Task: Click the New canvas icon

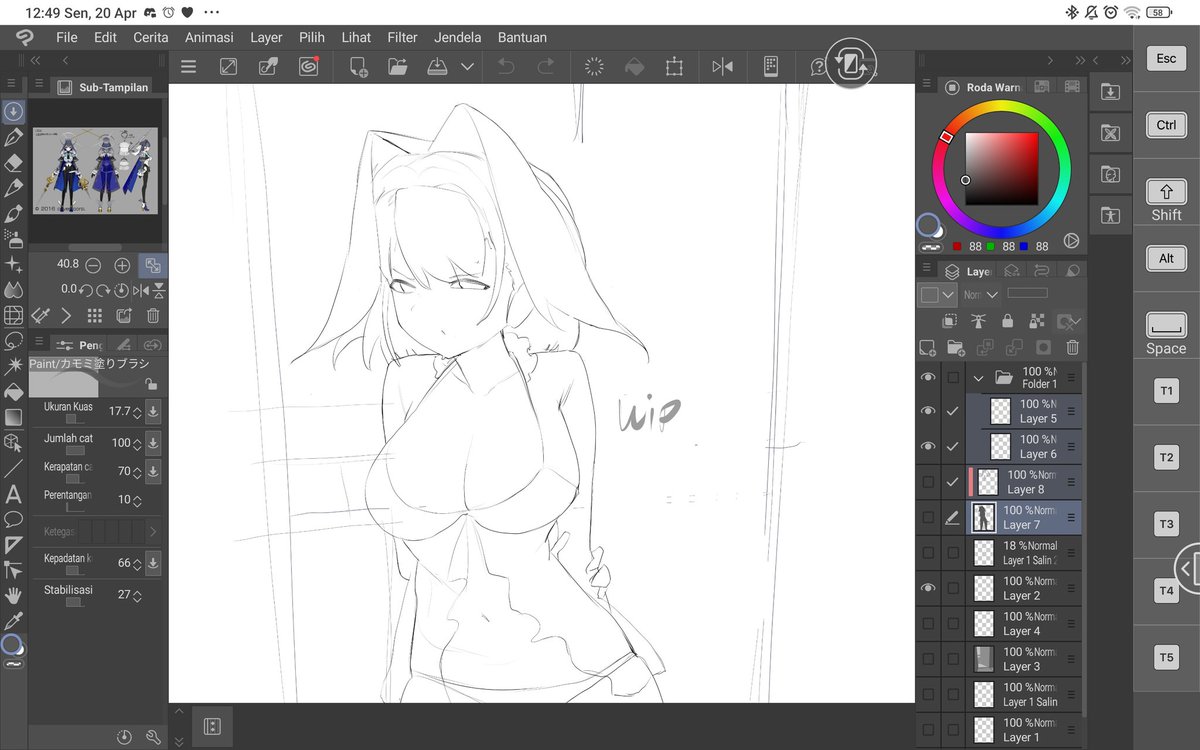Action: tap(358, 67)
